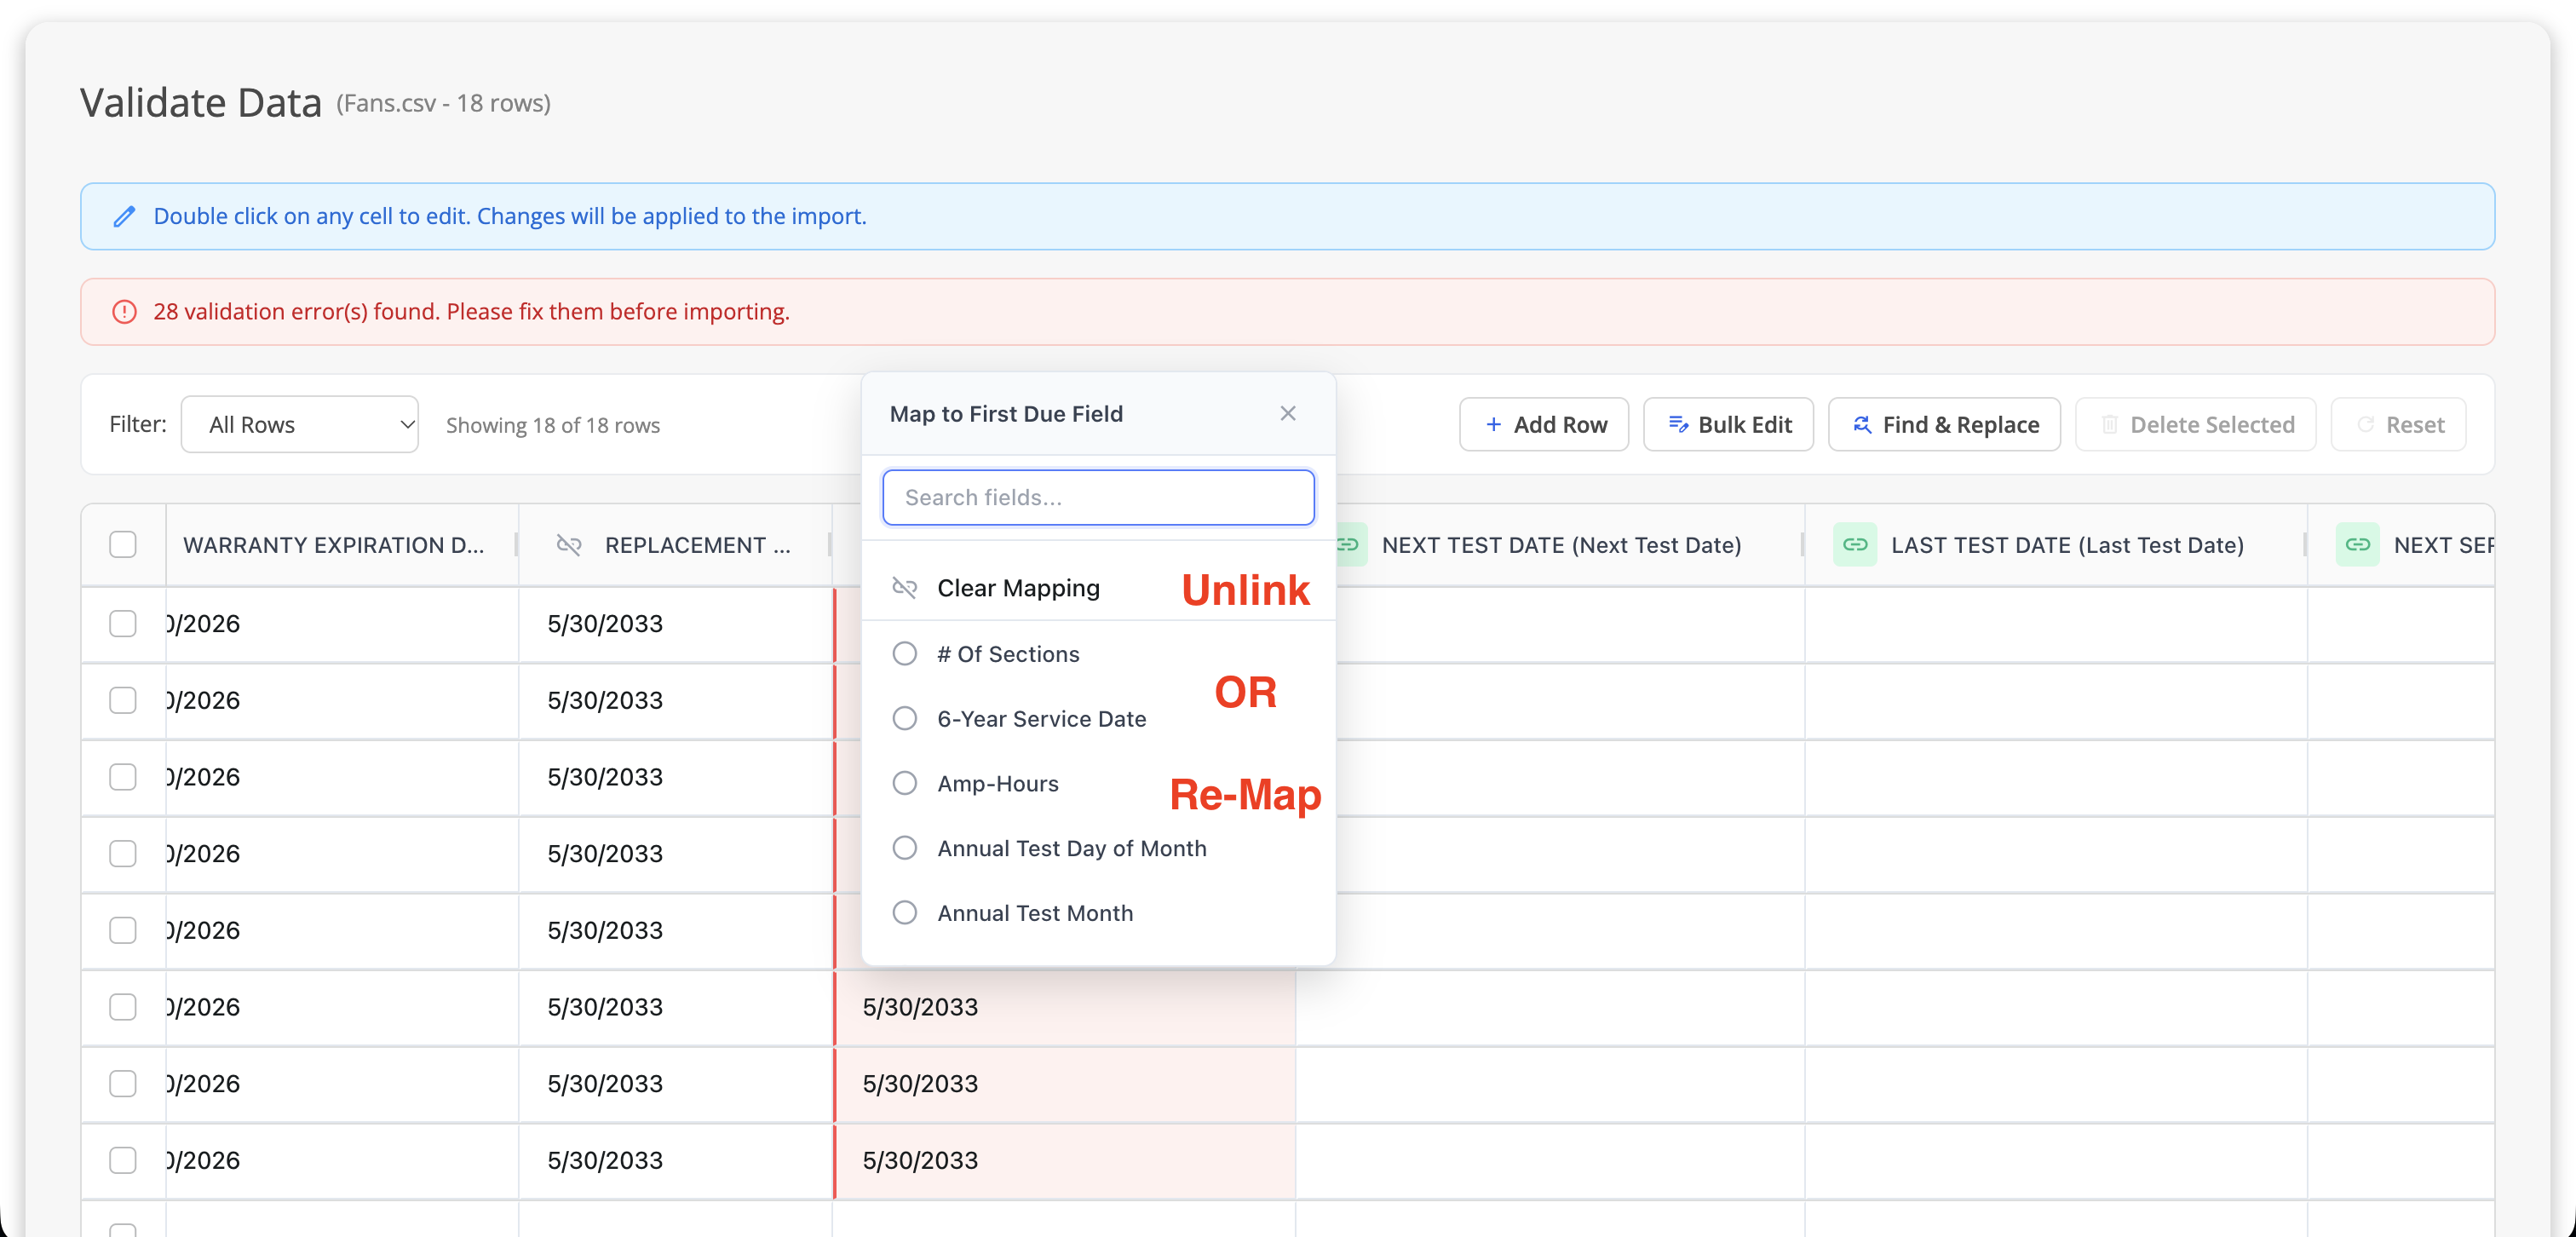Click the pencil icon in the blue info banner
Image resolution: width=2576 pixels, height=1237 pixels.
[124, 216]
